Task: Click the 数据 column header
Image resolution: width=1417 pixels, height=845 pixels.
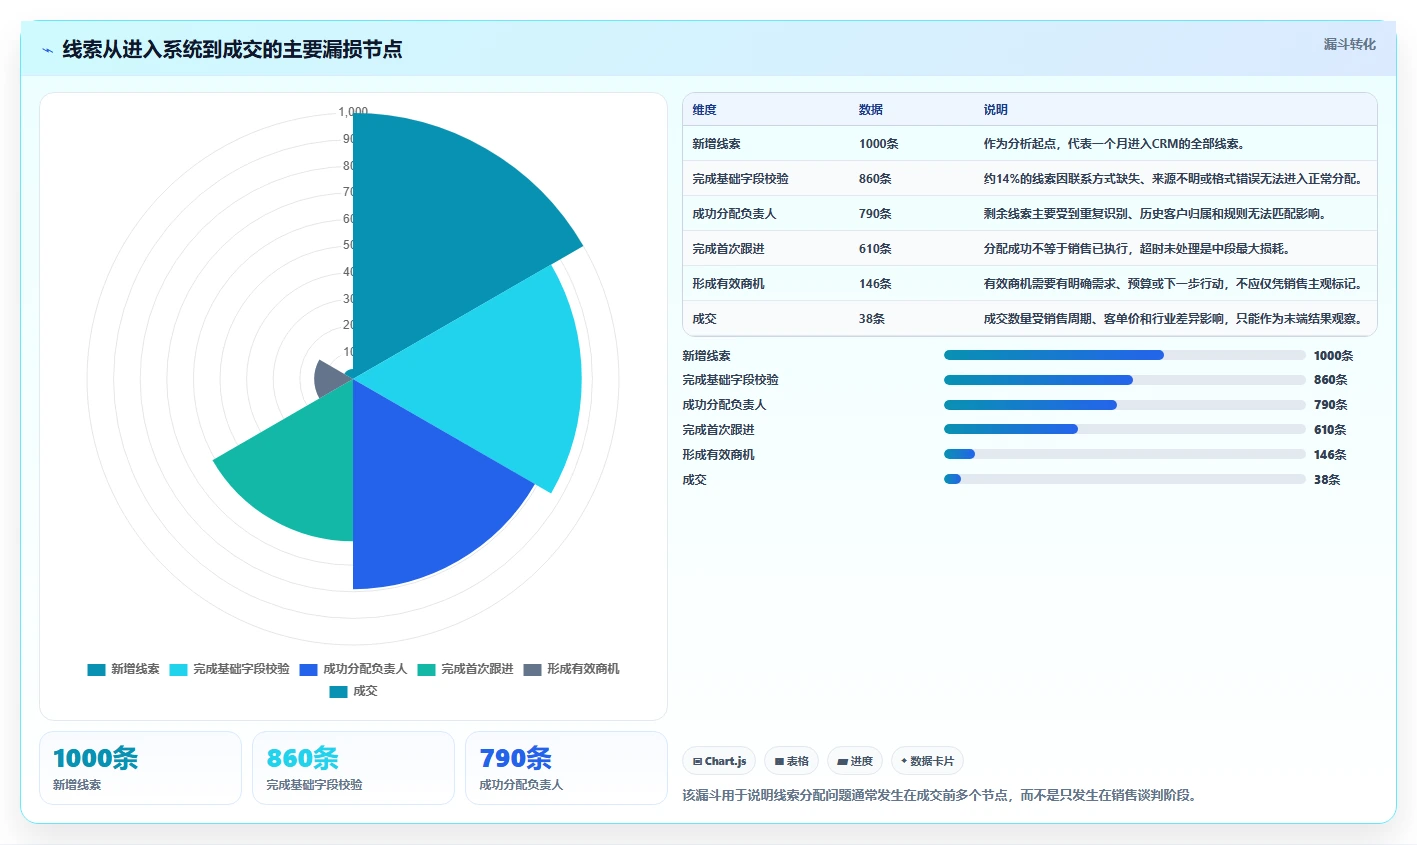Action: coord(871,110)
